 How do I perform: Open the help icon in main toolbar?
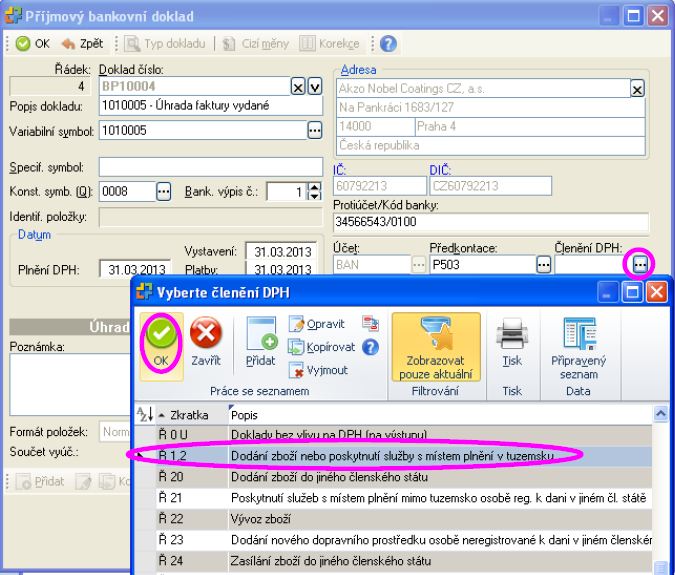pos(388,43)
